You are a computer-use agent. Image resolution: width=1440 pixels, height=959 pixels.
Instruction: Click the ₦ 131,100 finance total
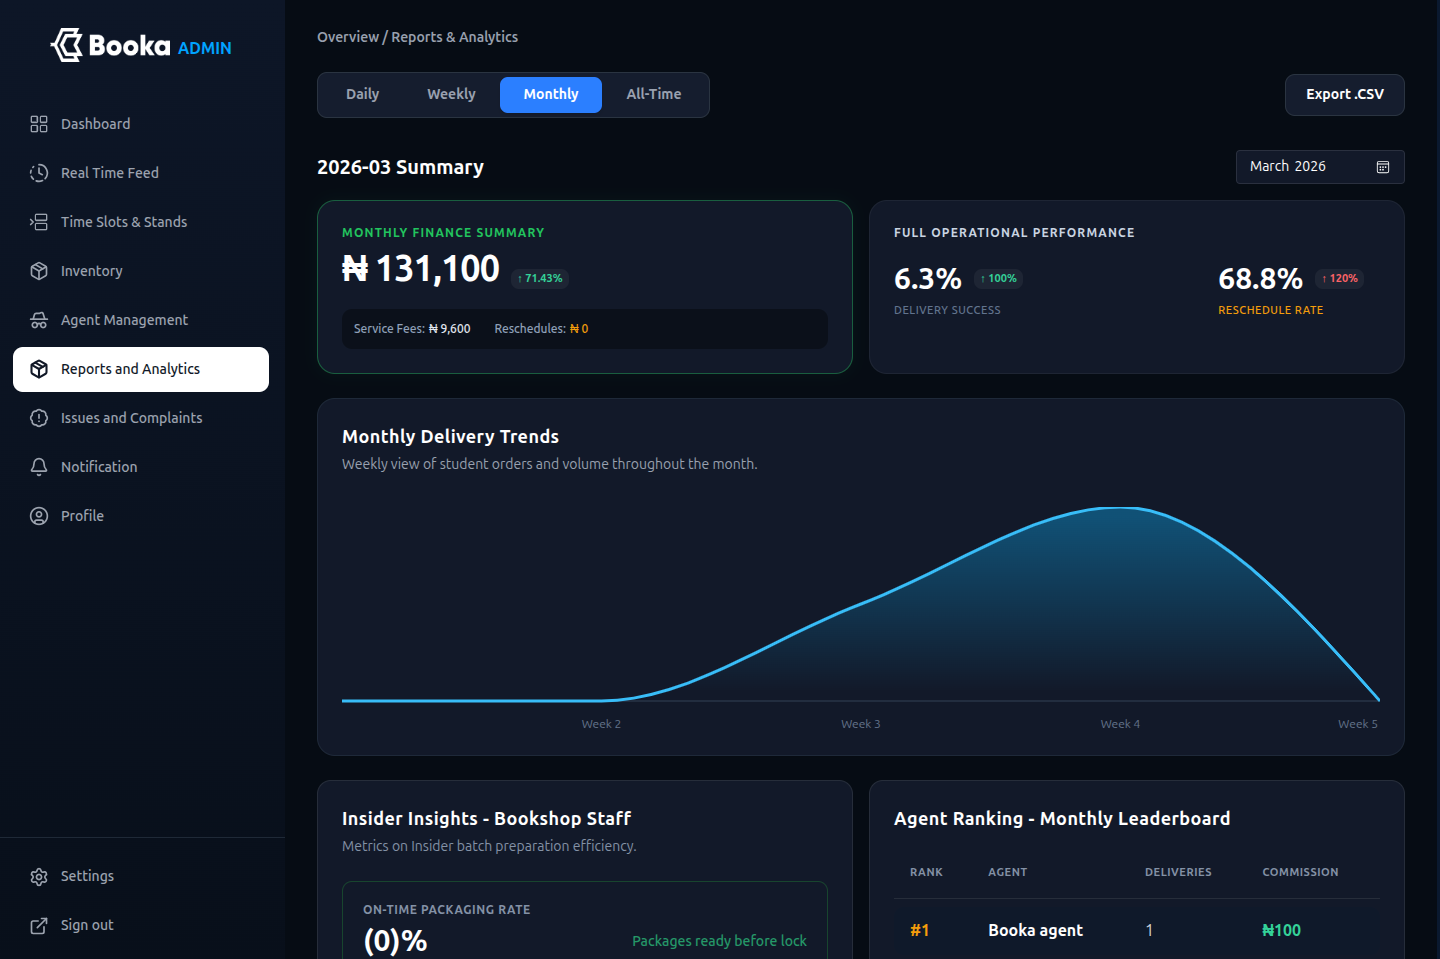421,269
